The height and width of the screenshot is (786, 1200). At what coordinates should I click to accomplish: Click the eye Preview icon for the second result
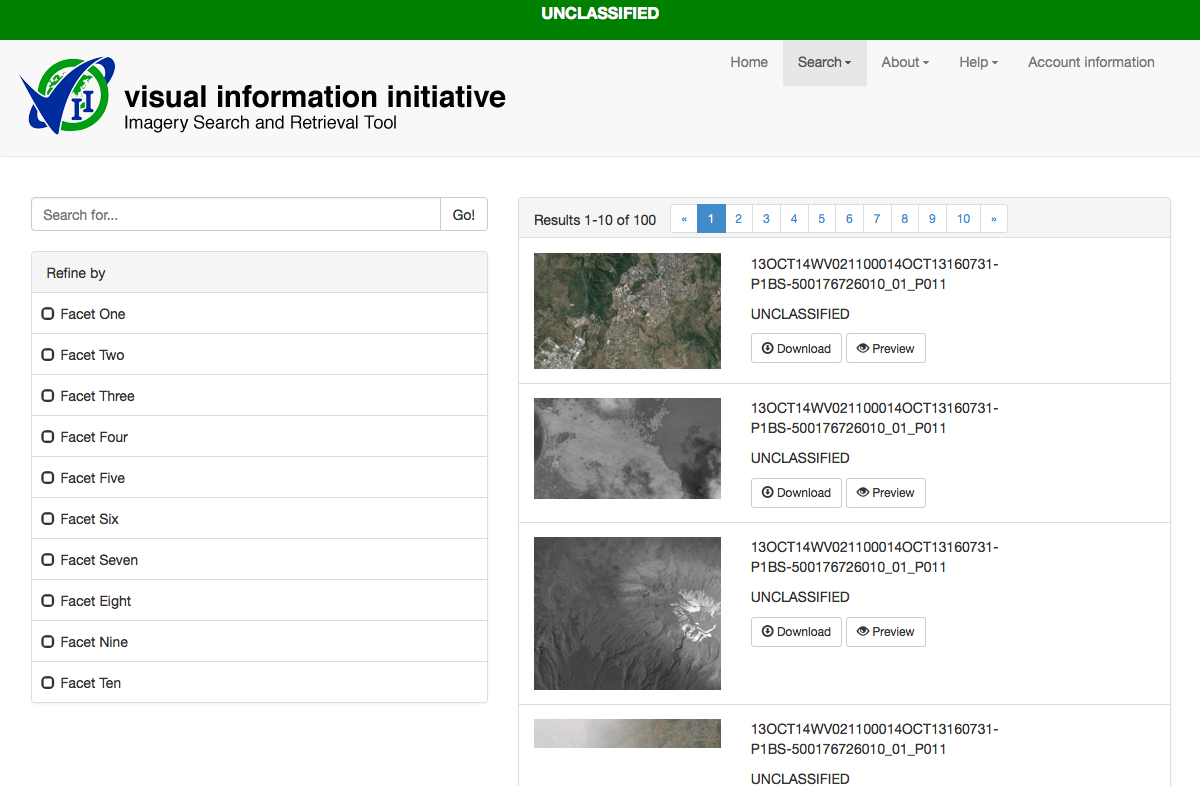pyautogui.click(x=862, y=493)
